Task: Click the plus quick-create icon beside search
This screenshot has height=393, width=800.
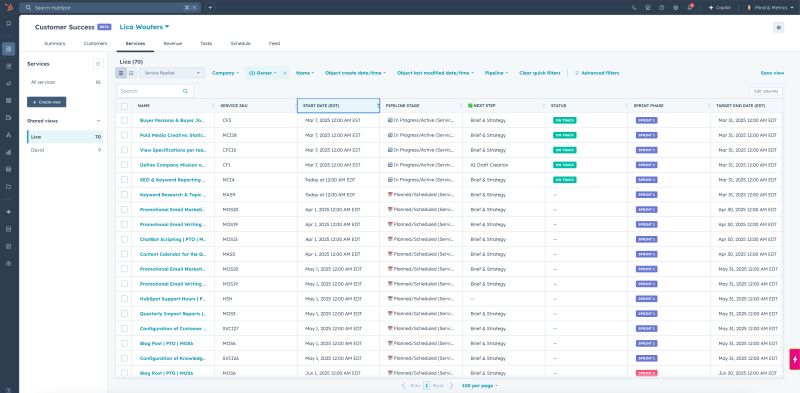Action: coord(210,8)
